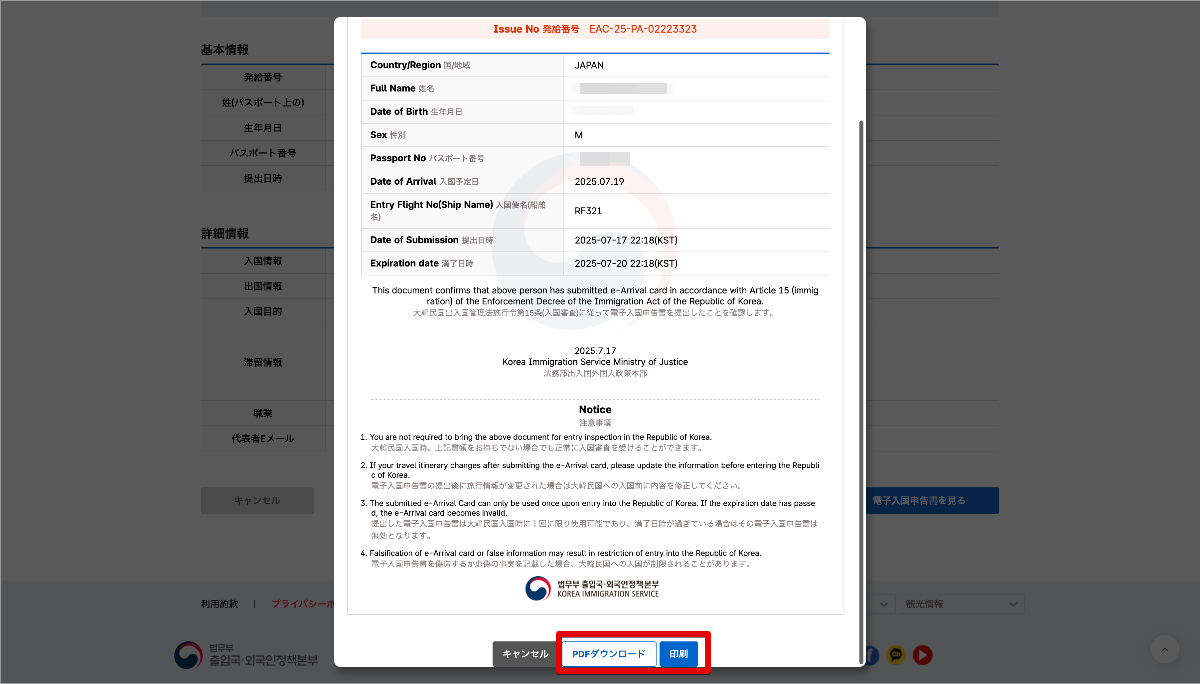The height and width of the screenshot is (684, 1200).
Task: Click the PDFダウンロード button
Action: (608, 654)
